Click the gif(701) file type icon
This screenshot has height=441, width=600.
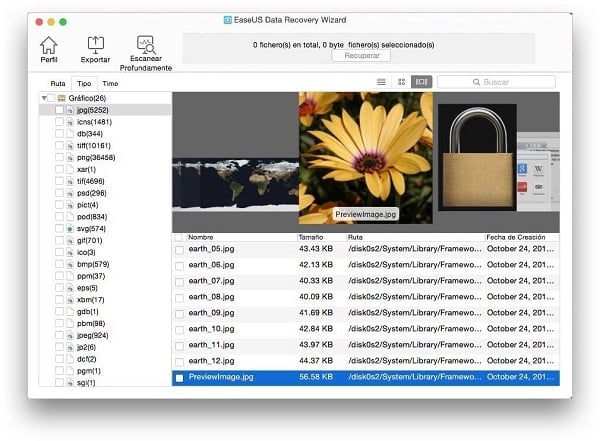tap(70, 241)
